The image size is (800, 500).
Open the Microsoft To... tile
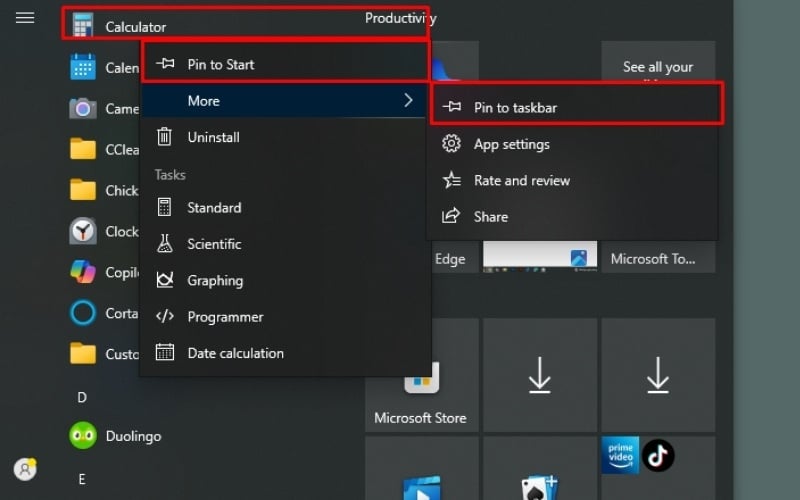click(658, 257)
